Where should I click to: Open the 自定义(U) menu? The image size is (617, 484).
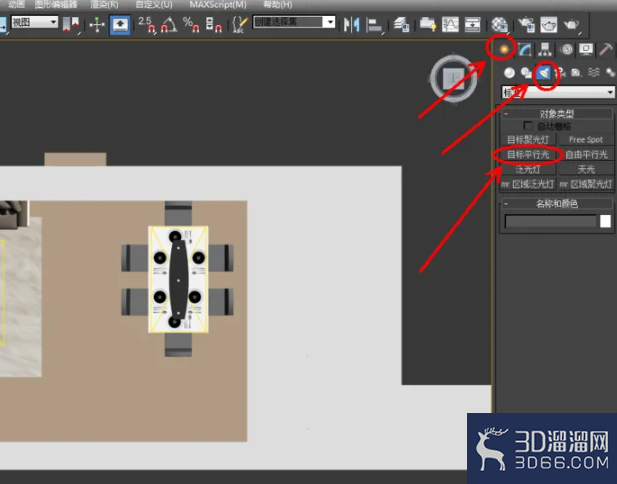pyautogui.click(x=154, y=5)
